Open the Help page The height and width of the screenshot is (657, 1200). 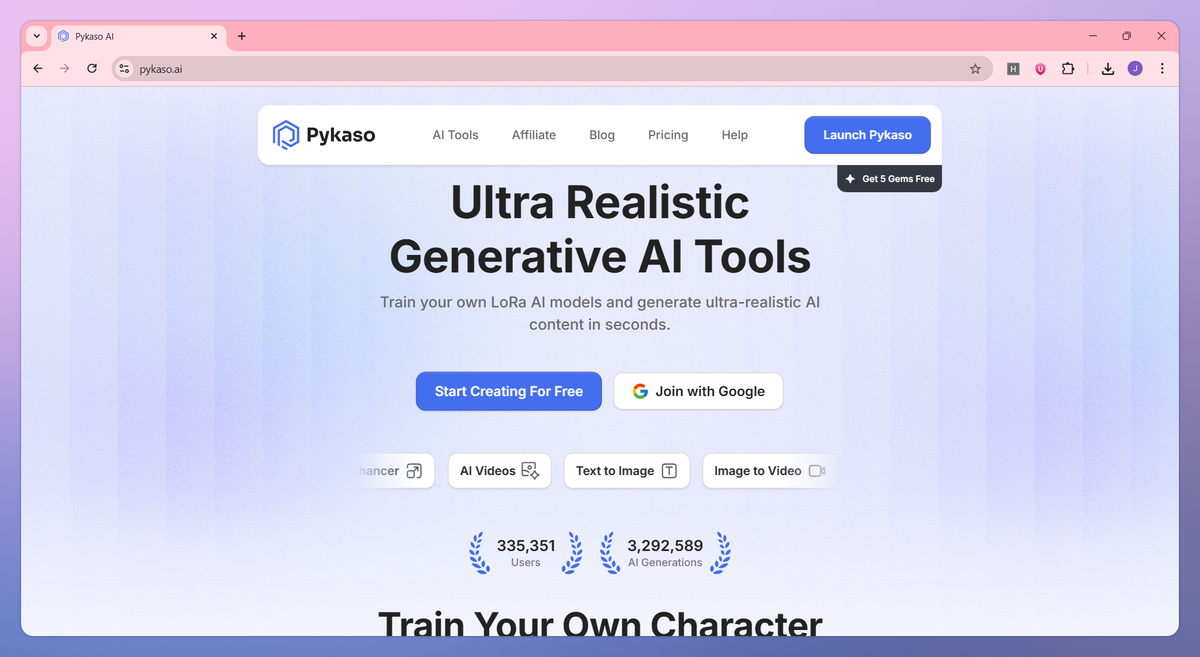[x=735, y=135]
